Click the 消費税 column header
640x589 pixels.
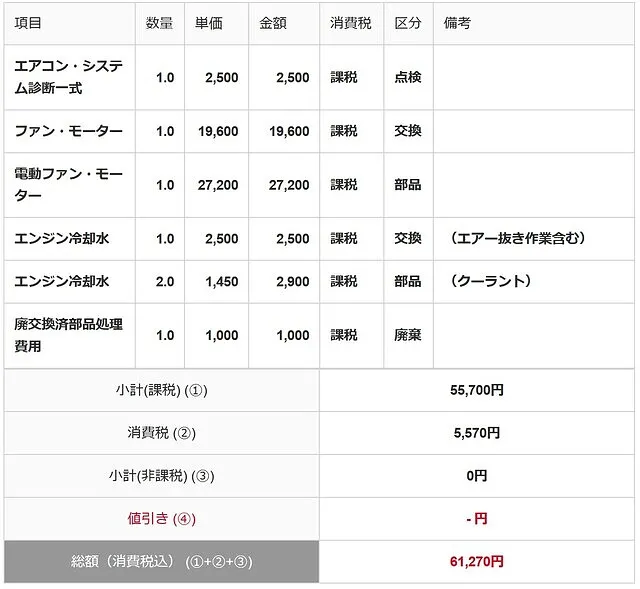pos(350,23)
